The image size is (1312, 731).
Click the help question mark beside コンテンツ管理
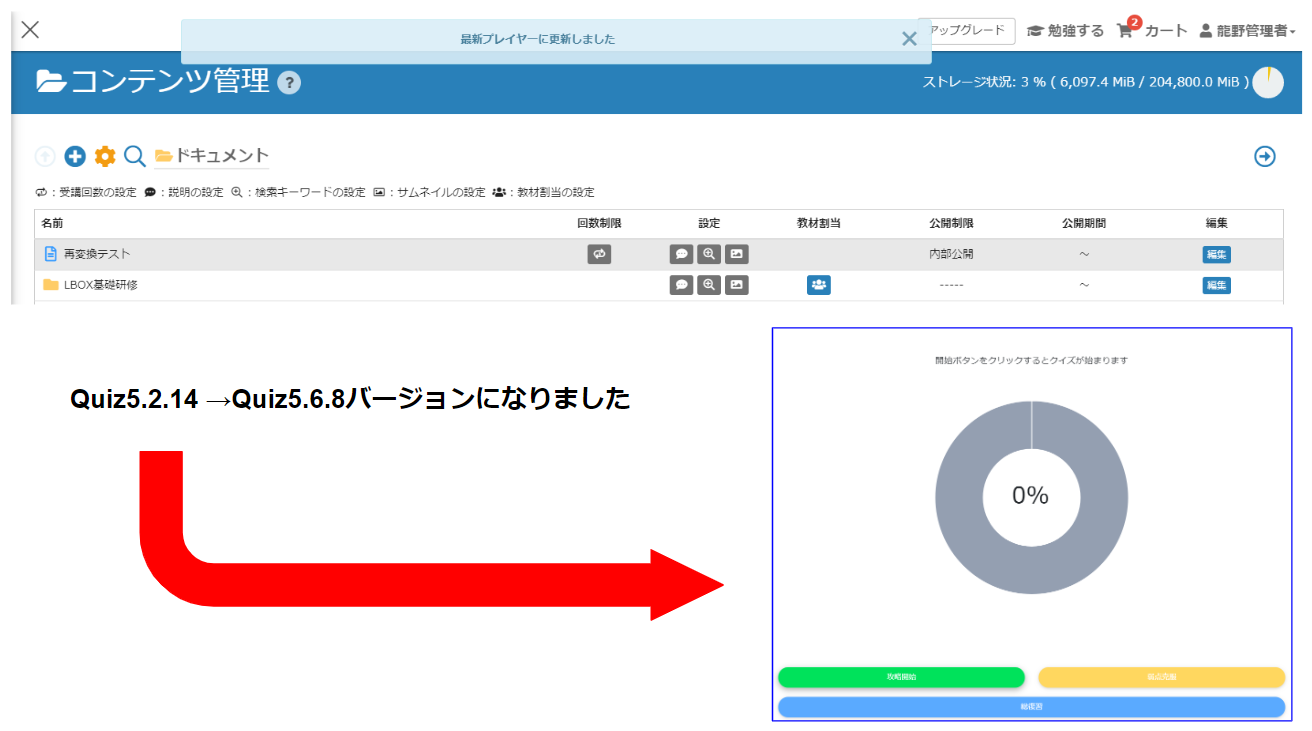289,83
